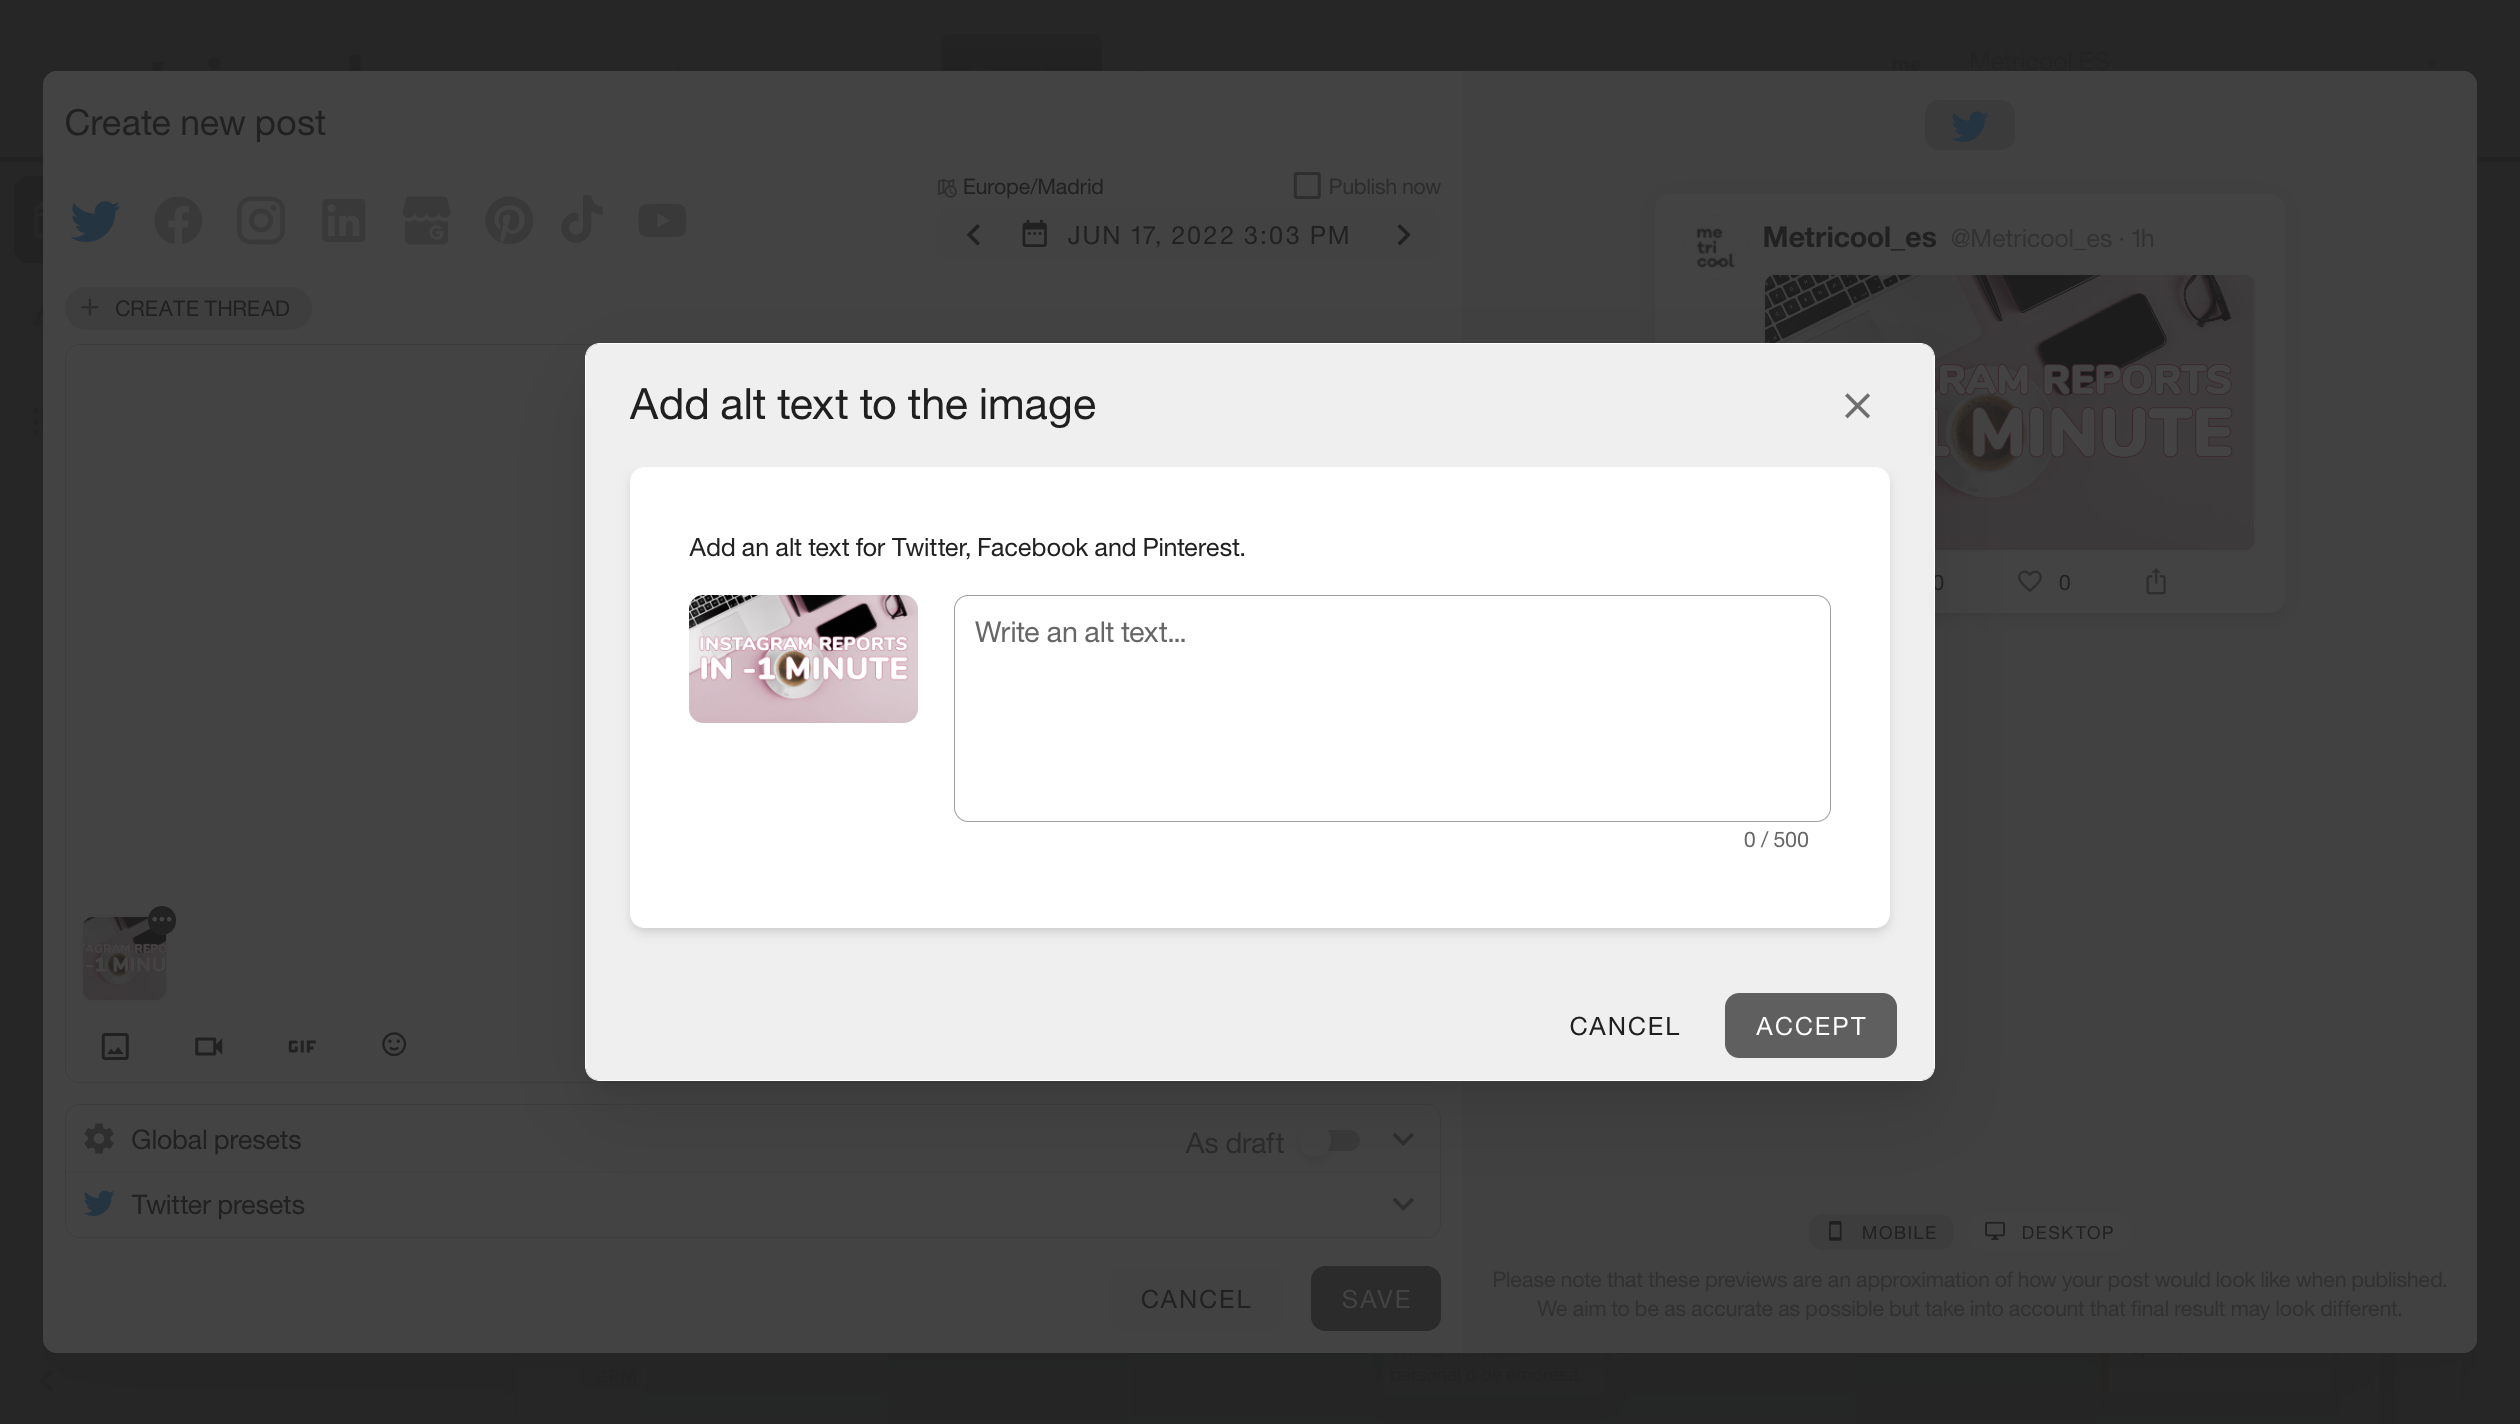The width and height of the screenshot is (2520, 1424).
Task: Click the CANCEL button
Action: [1625, 1024]
